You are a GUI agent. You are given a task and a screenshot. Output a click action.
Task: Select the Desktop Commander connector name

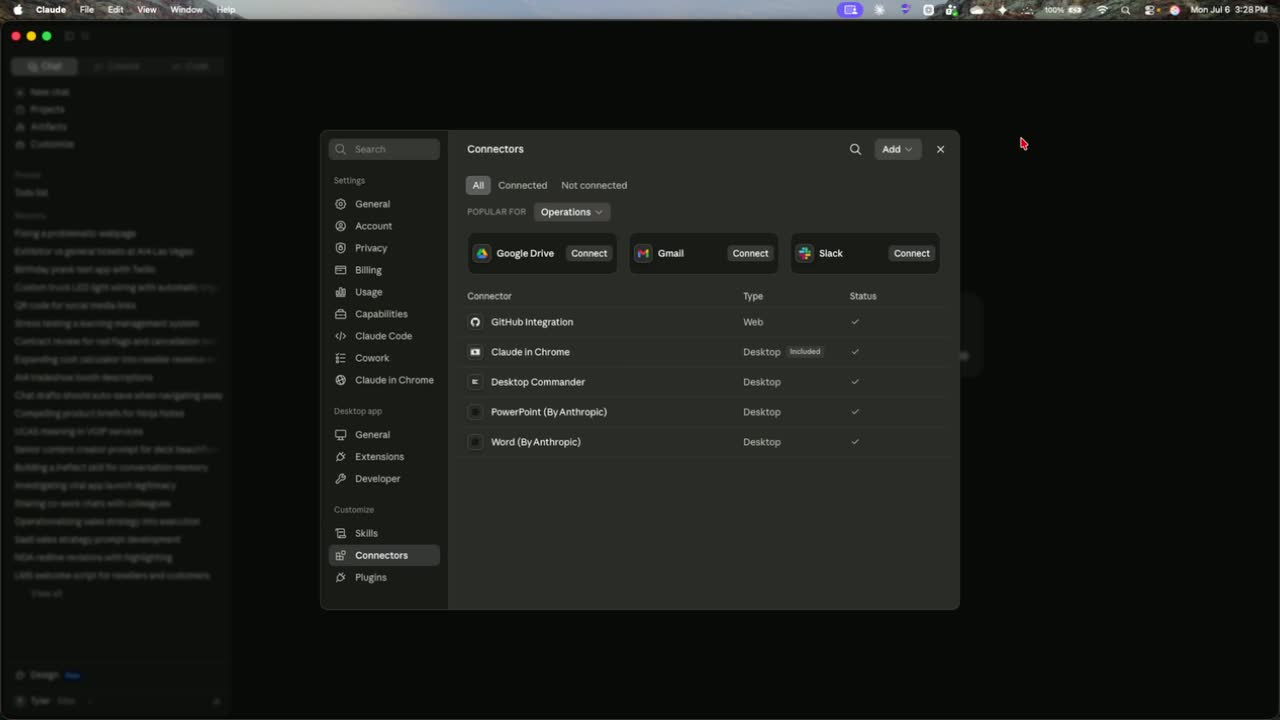pyautogui.click(x=538, y=382)
